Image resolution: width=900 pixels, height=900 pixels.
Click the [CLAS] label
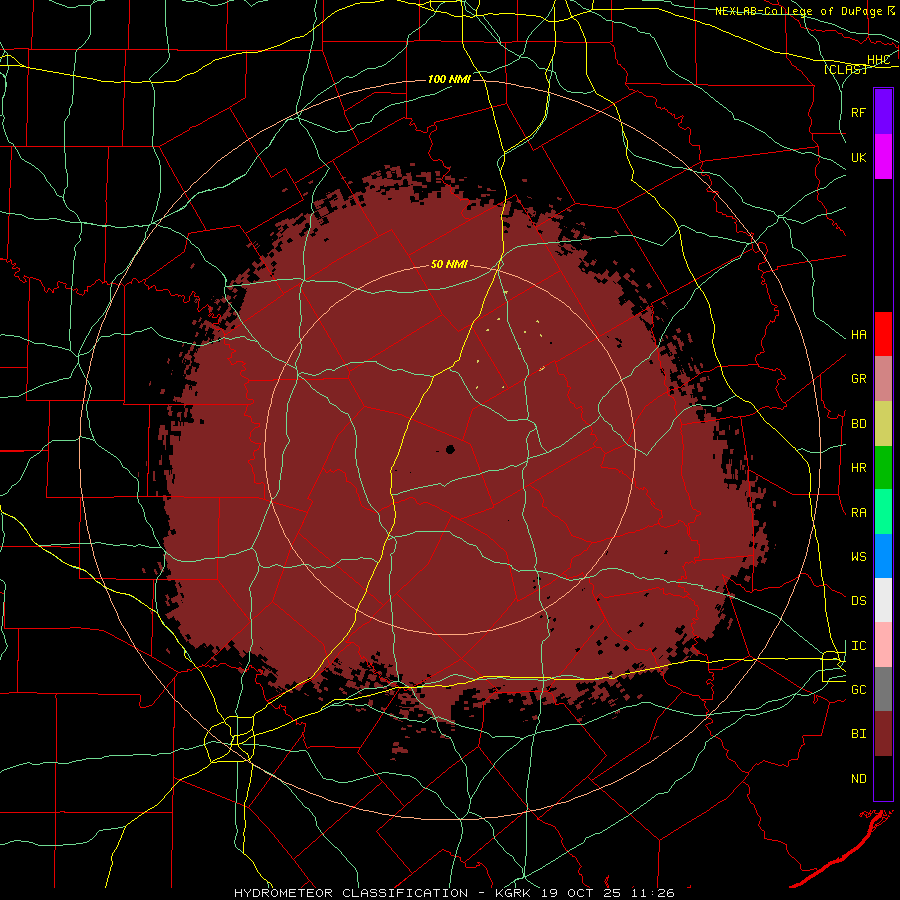coord(845,69)
